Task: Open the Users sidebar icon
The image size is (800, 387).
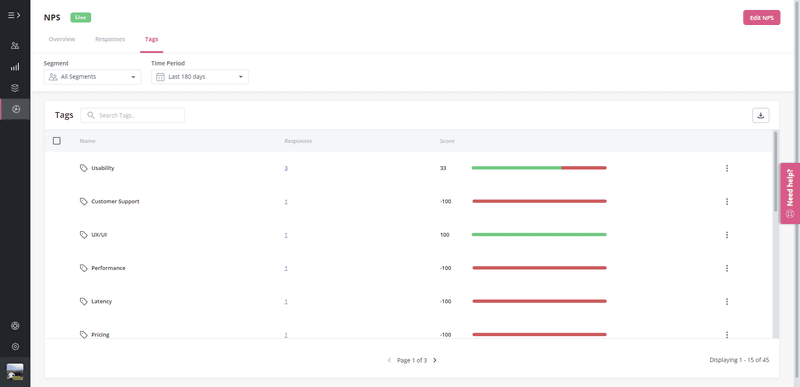Action: pos(15,45)
